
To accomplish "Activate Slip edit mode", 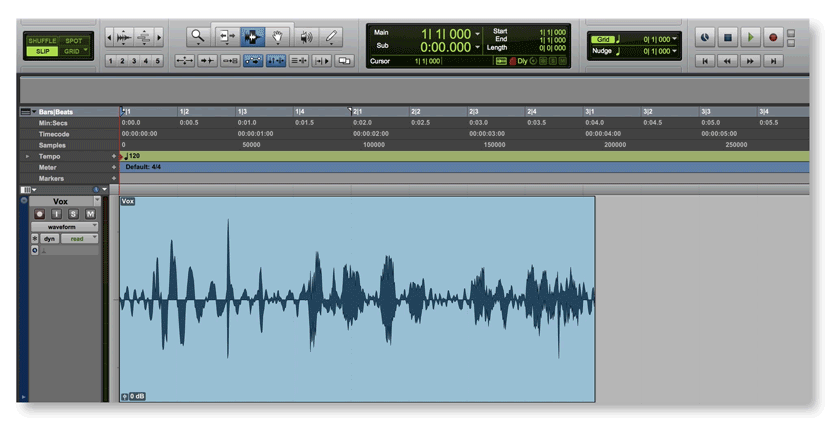I will click(x=42, y=51).
